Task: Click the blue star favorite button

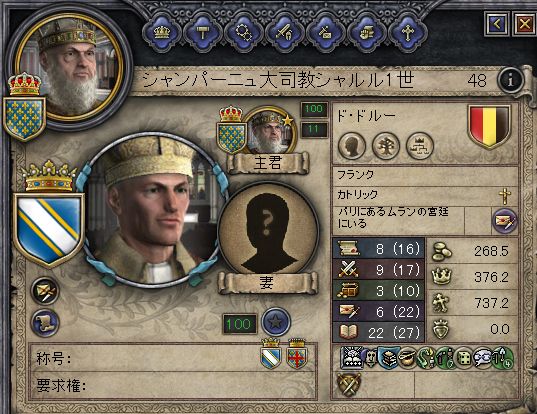Action: tap(276, 322)
